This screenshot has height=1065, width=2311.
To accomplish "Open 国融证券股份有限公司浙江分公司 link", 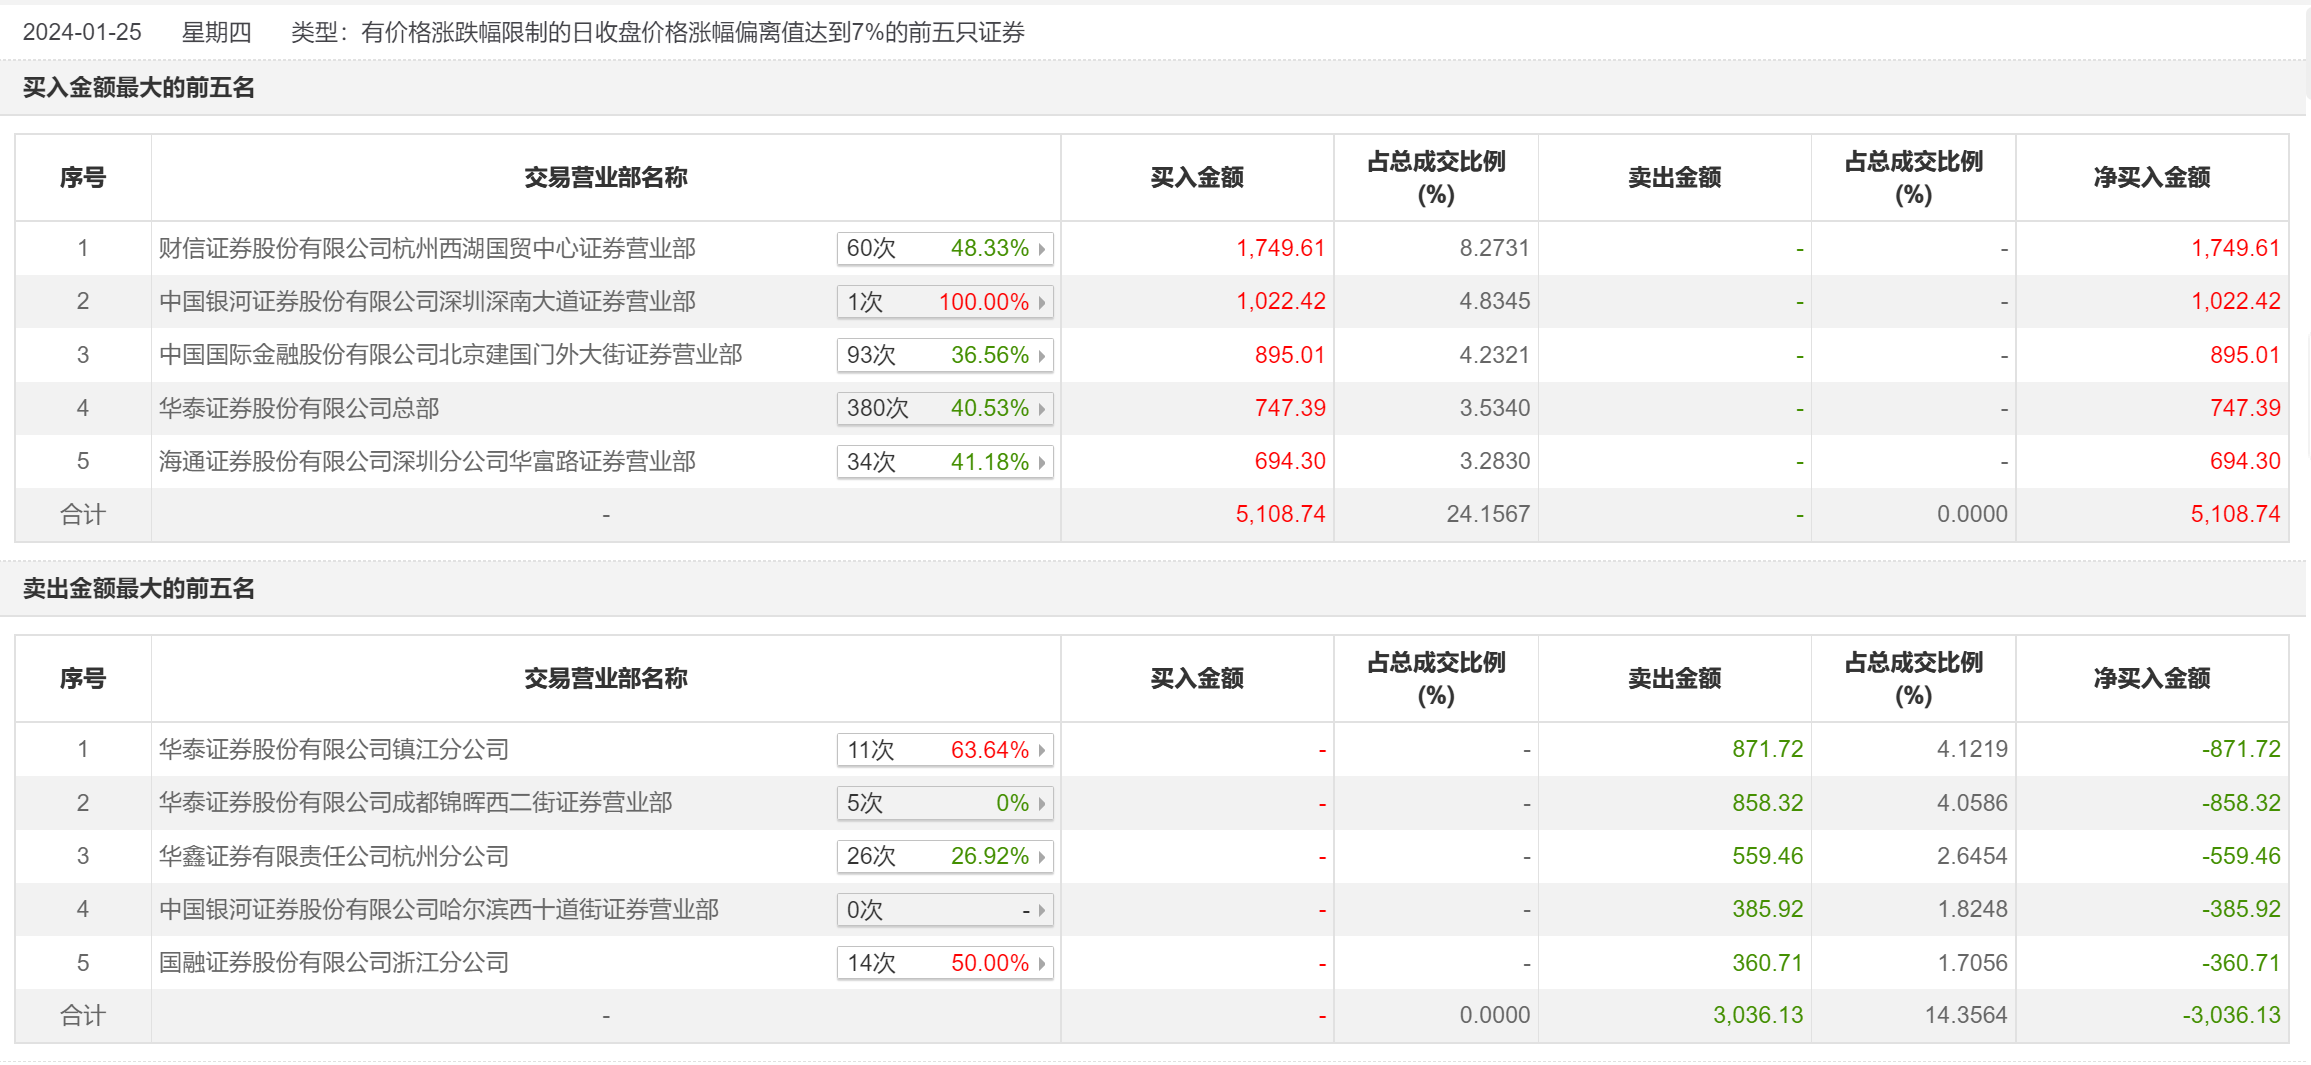I will click(x=334, y=962).
